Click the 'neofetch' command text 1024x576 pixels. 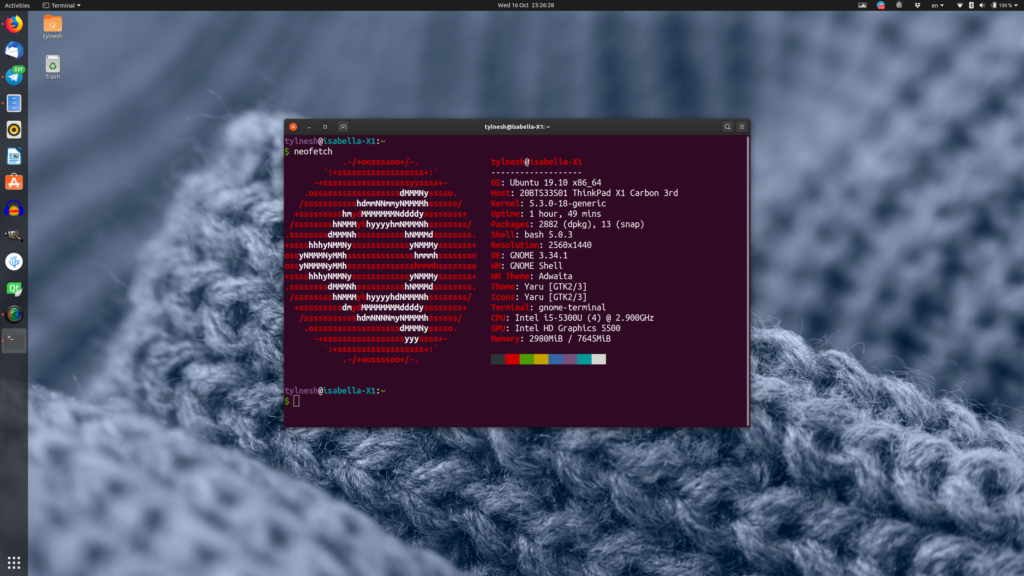(313, 152)
